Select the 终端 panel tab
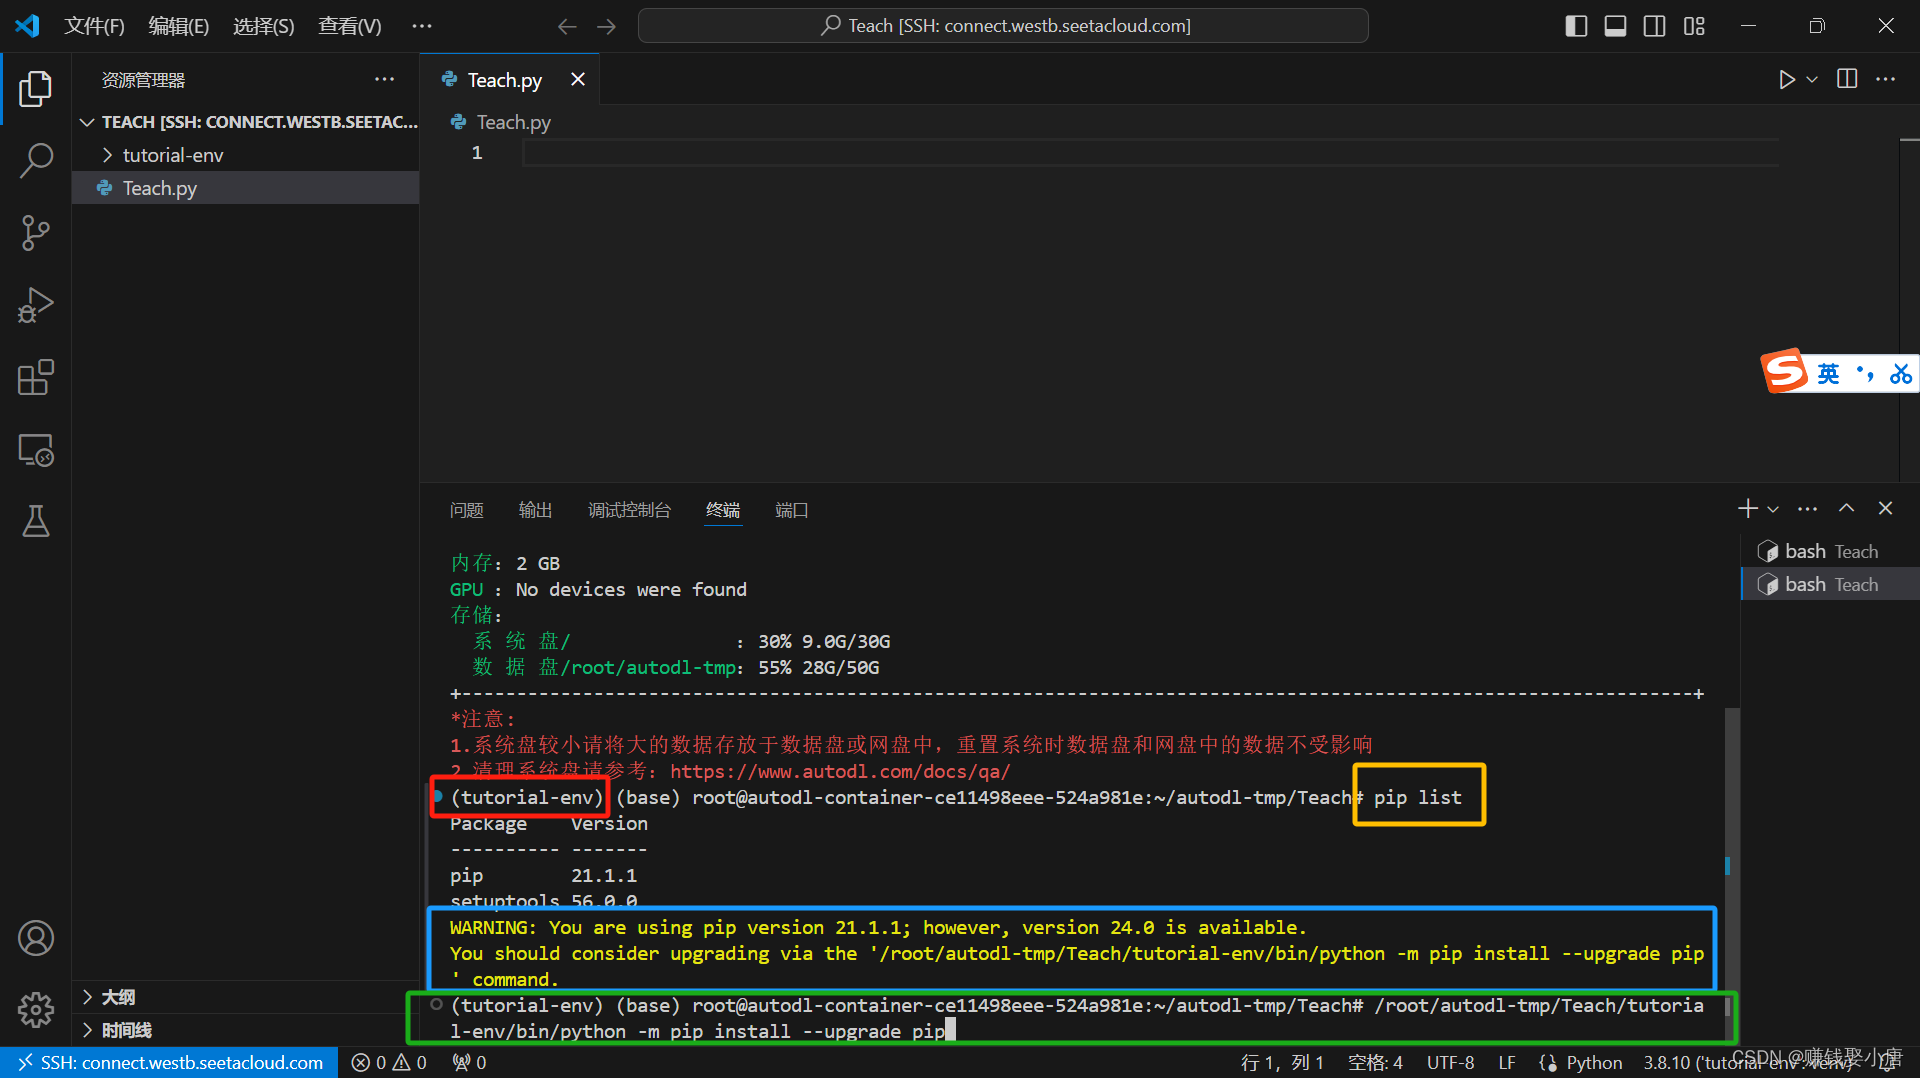 723,510
